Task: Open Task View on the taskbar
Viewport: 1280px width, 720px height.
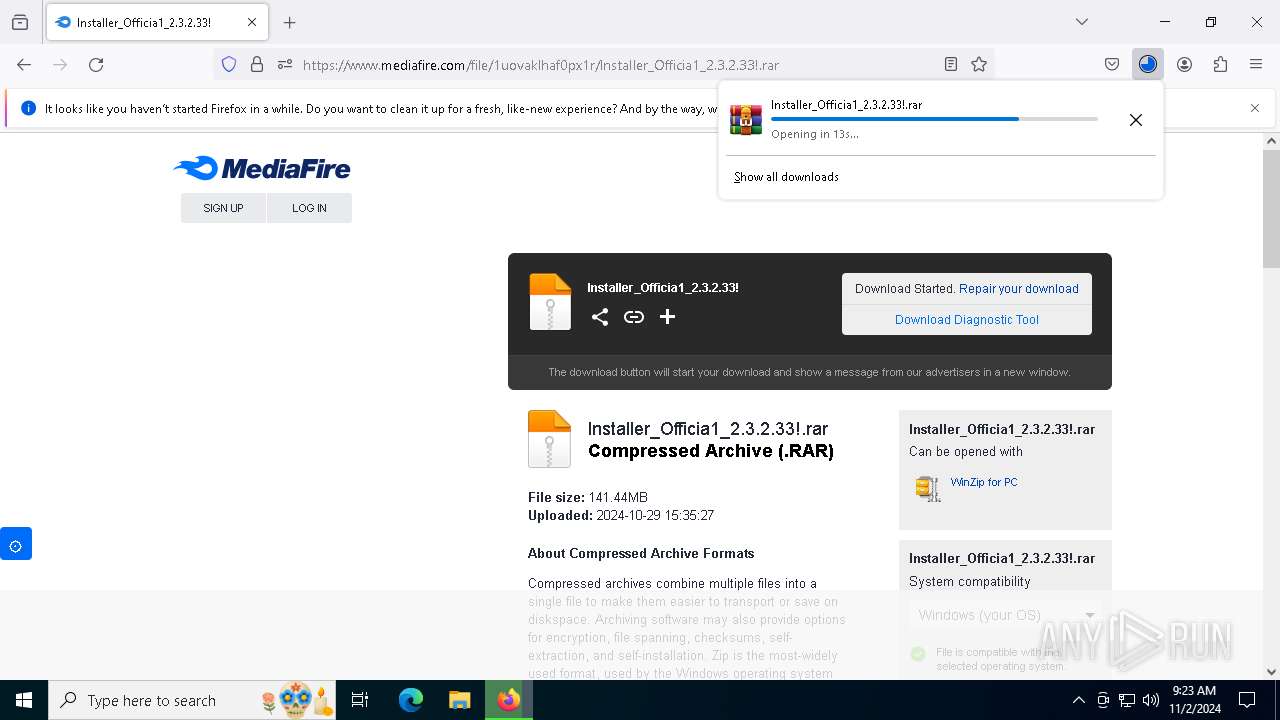Action: 360,700
